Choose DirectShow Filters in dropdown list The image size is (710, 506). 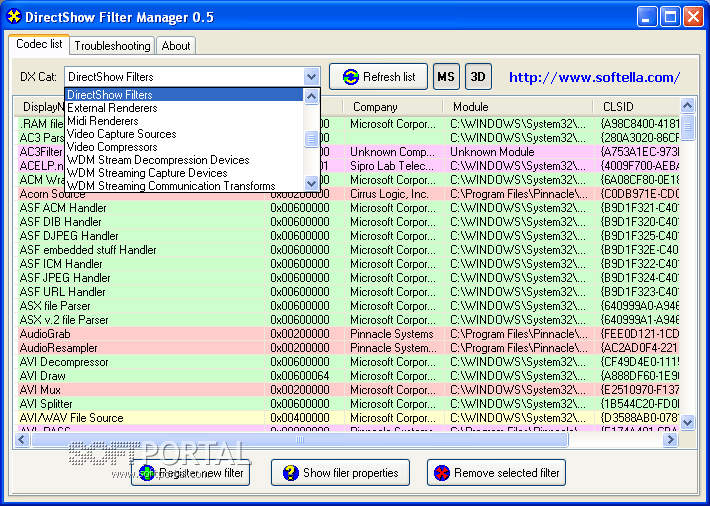tap(184, 95)
